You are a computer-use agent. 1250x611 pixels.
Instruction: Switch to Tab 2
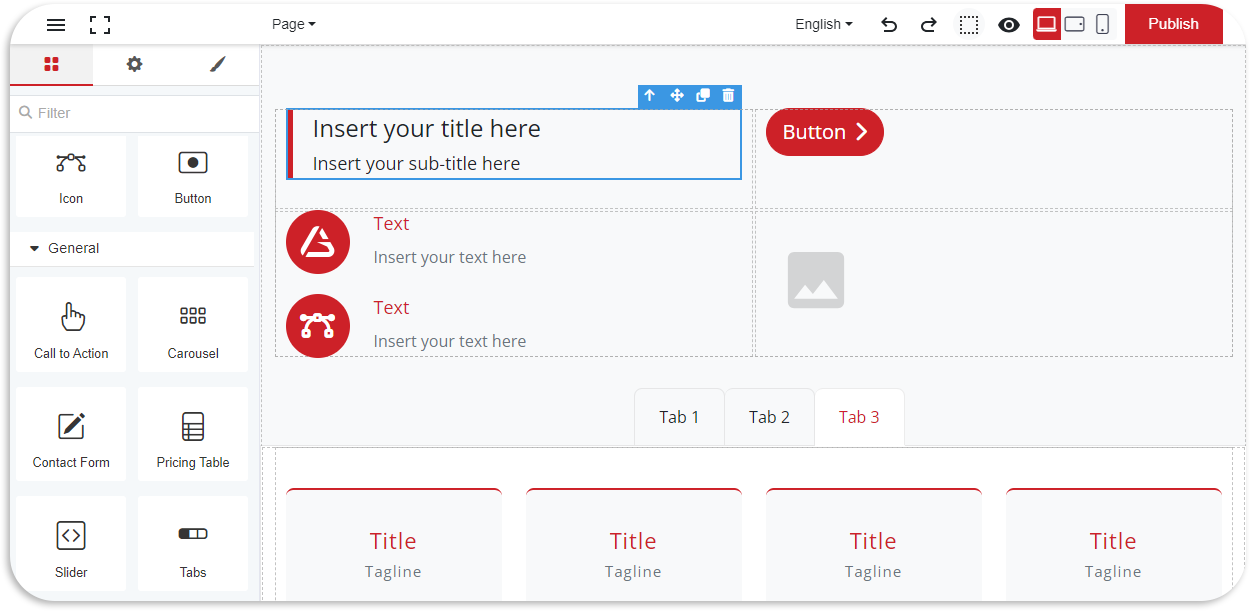coord(769,417)
